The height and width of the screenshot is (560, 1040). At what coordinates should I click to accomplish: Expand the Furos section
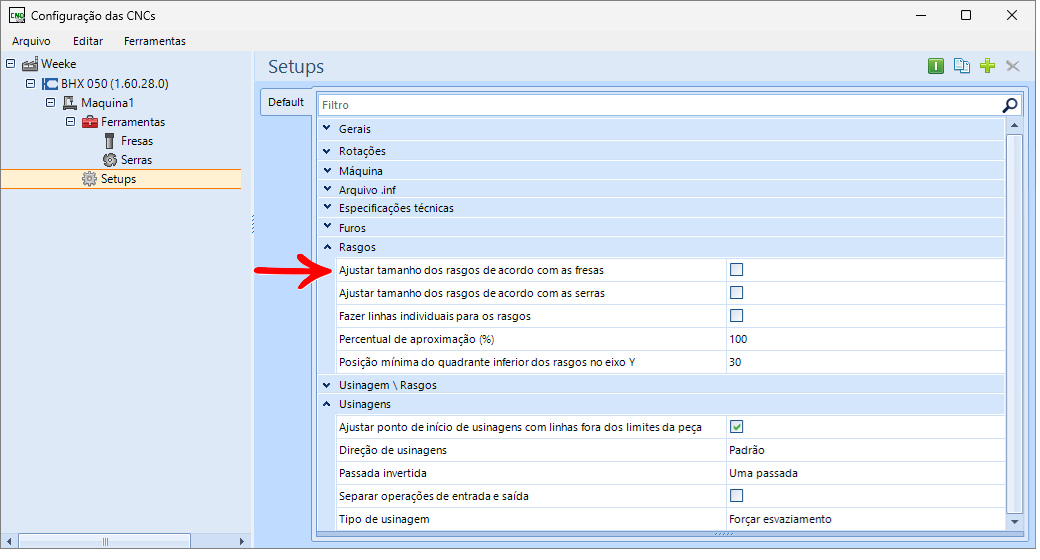(327, 227)
